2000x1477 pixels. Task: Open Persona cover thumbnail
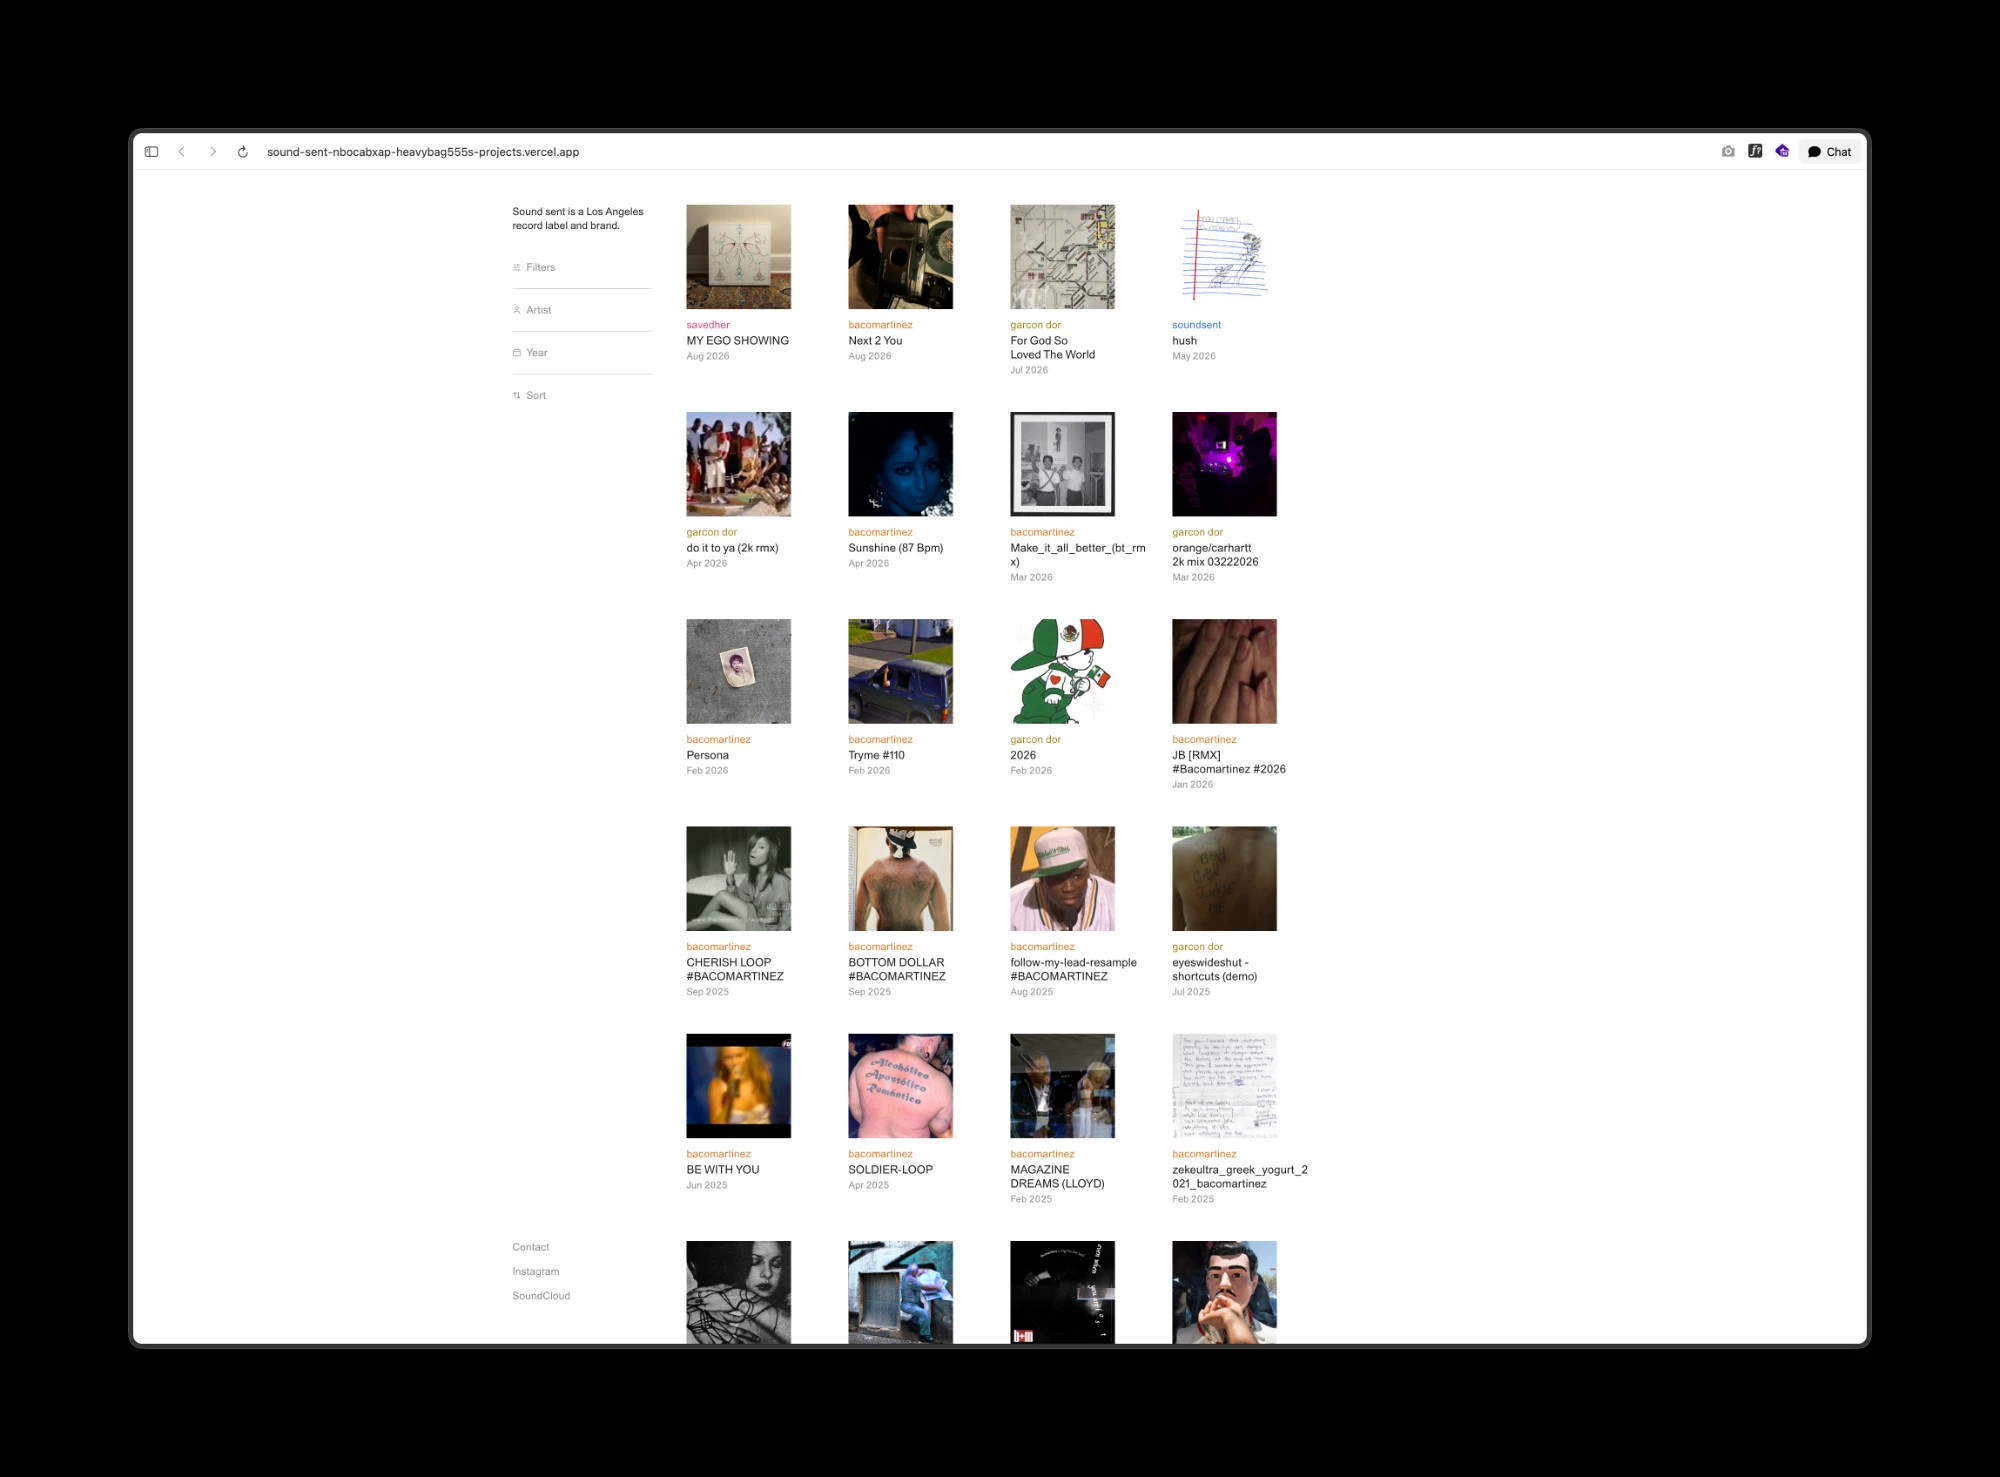[x=738, y=671]
